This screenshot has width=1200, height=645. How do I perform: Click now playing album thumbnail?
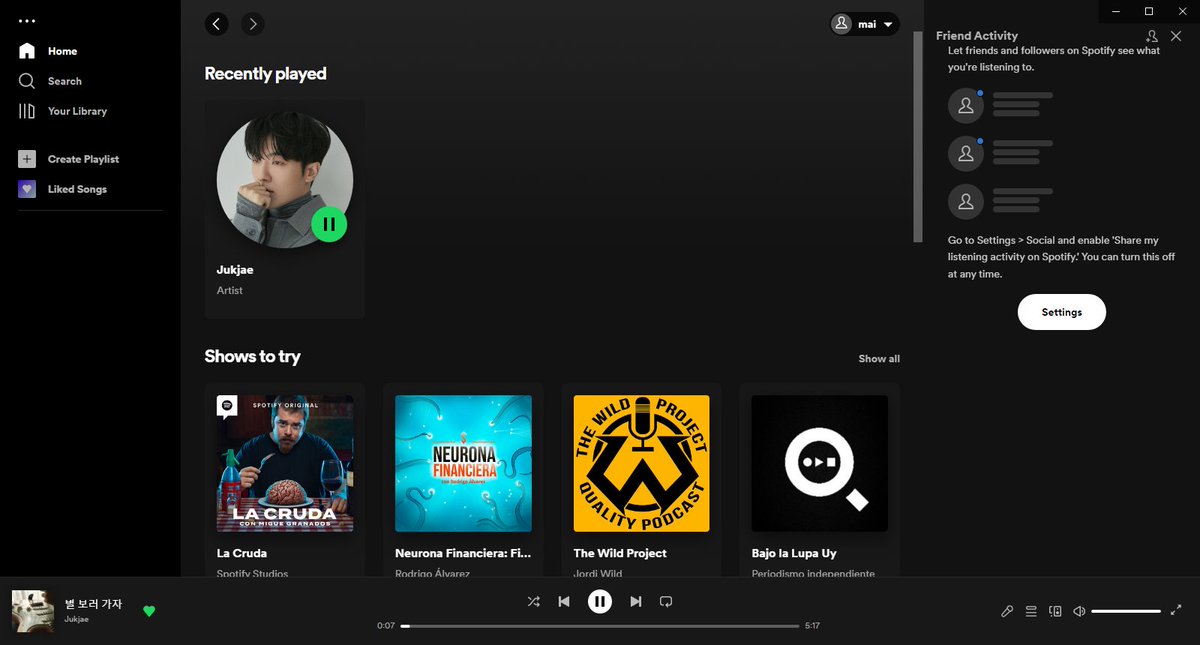tap(32, 611)
